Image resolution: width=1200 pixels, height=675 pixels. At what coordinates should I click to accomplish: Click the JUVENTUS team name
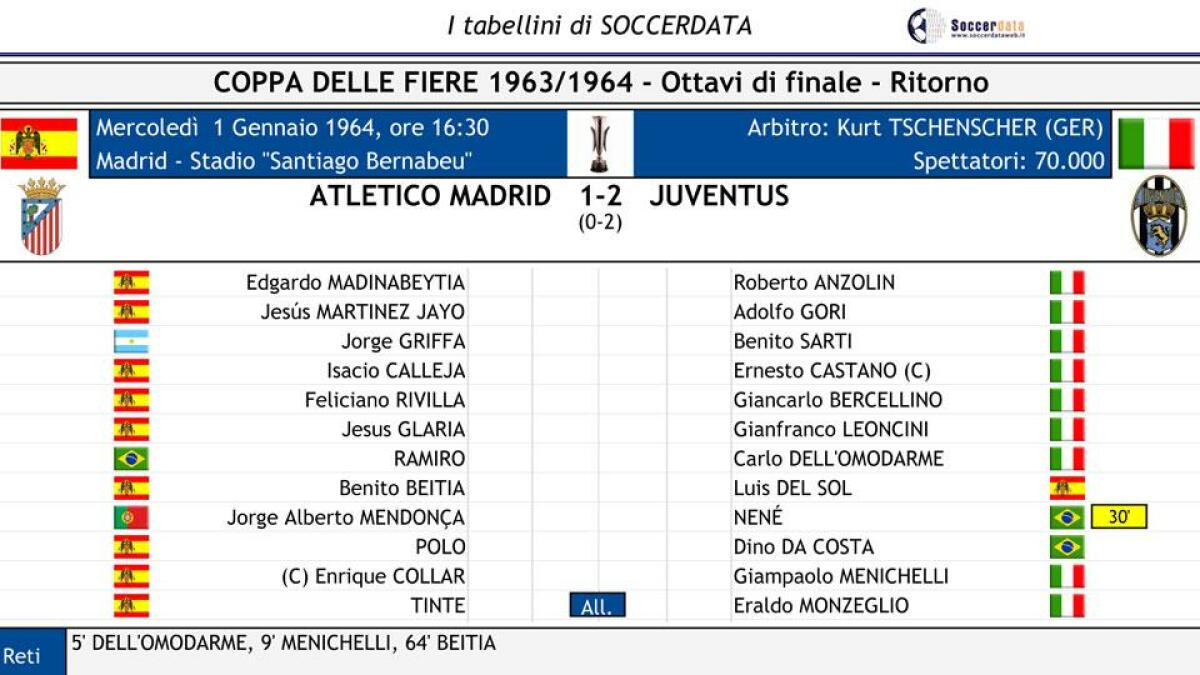click(719, 197)
